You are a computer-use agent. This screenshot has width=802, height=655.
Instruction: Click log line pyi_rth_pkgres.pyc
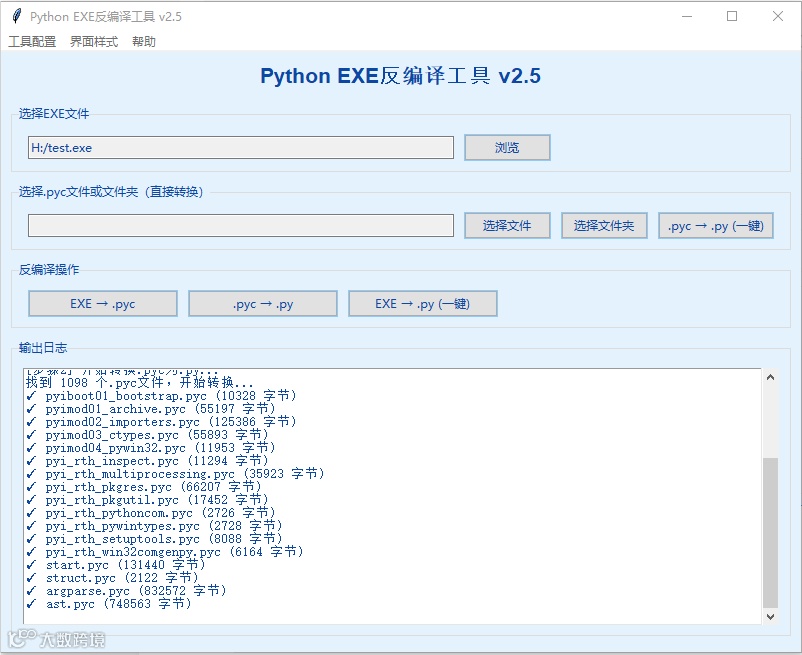pyautogui.click(x=144, y=487)
